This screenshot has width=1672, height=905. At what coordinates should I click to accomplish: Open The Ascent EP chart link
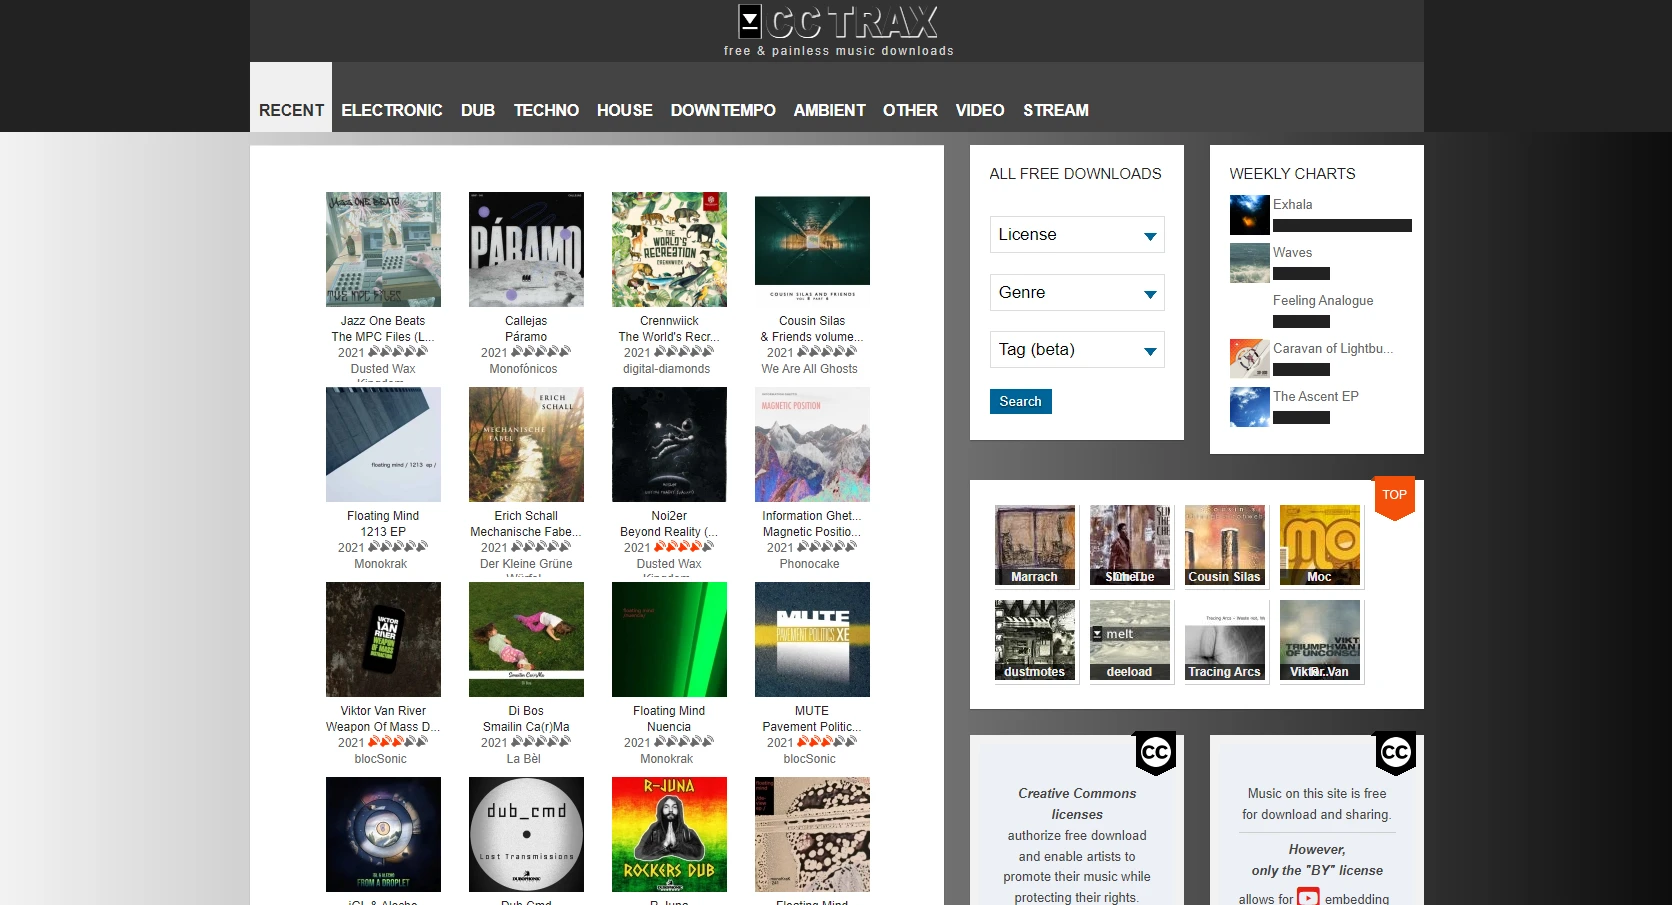point(1316,396)
